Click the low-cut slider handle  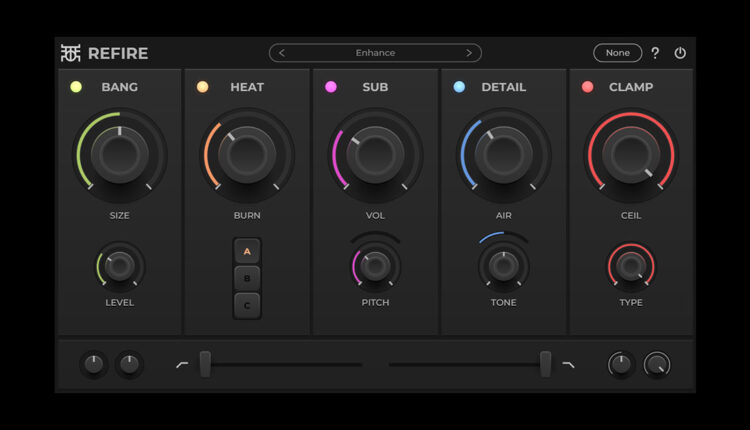[205, 364]
